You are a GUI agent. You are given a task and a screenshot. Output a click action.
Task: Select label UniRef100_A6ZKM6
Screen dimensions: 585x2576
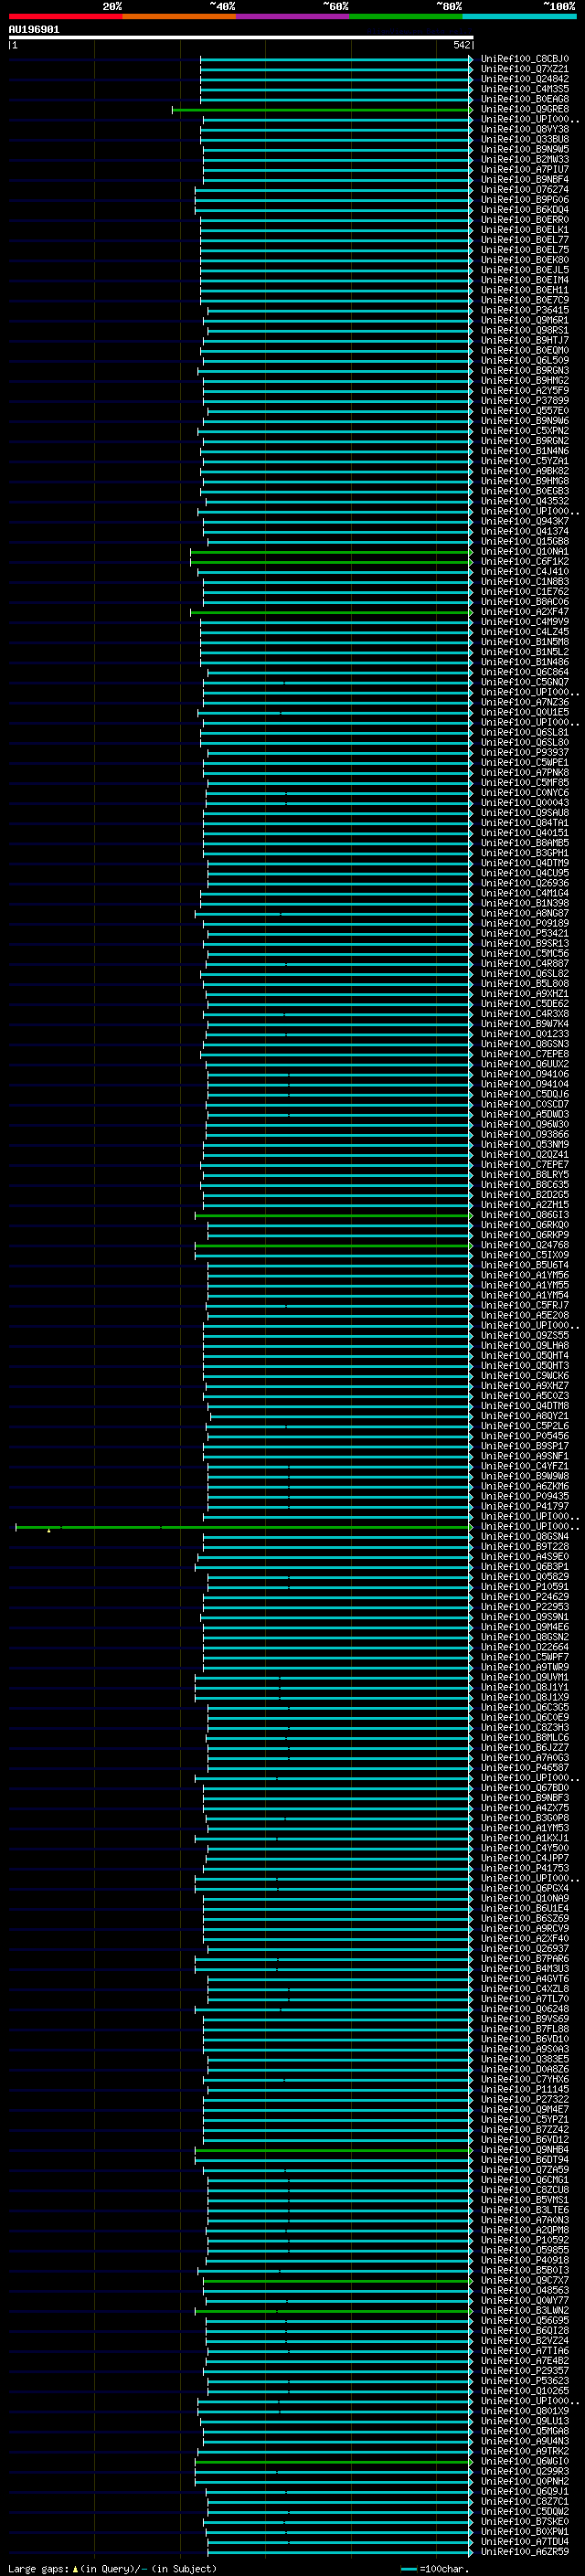click(x=524, y=1487)
